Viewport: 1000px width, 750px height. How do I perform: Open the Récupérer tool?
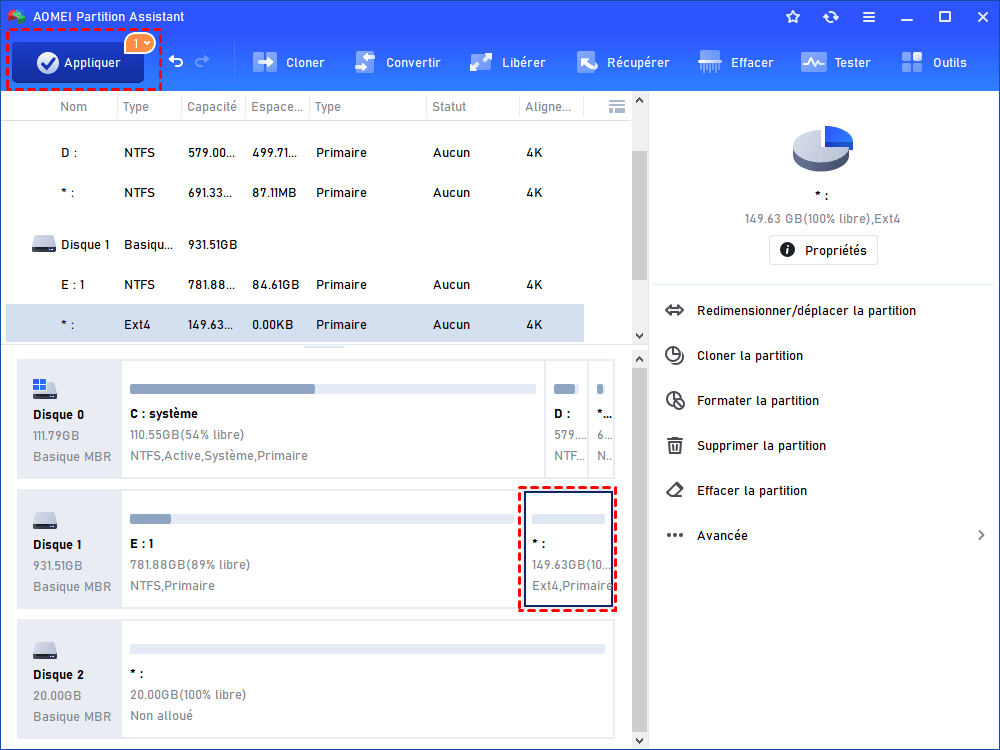pos(623,62)
